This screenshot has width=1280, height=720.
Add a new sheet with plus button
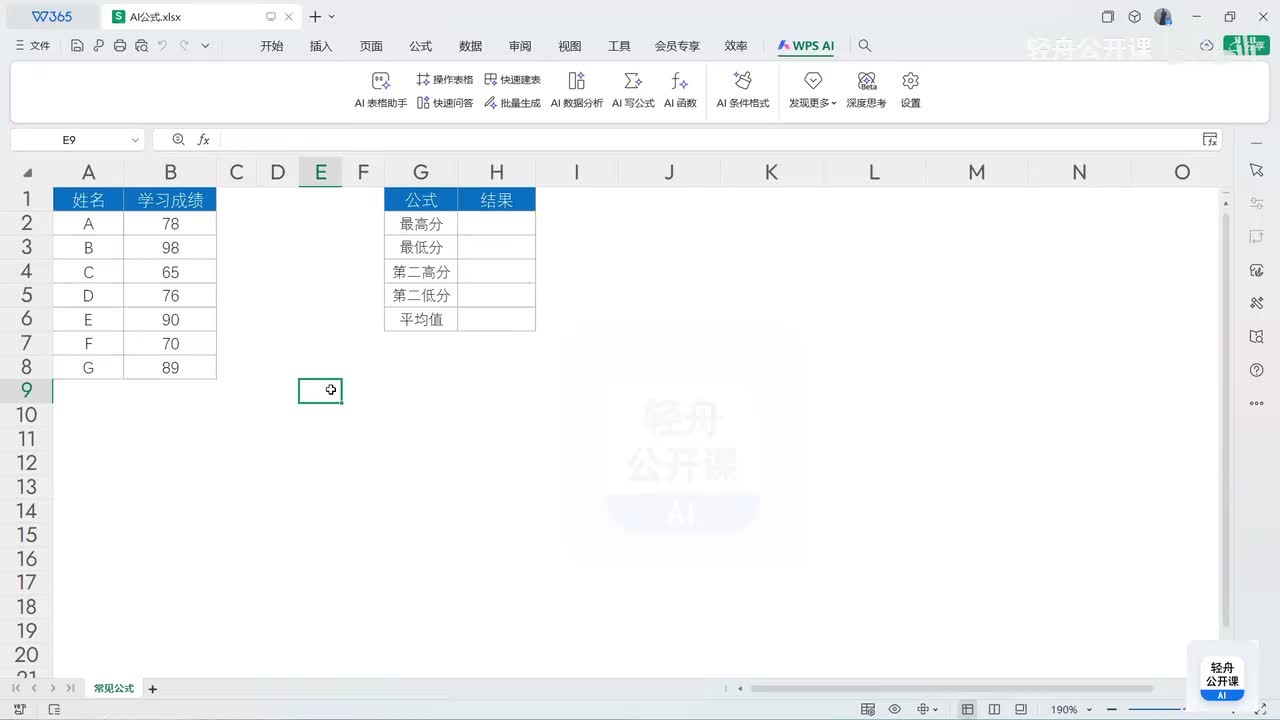coord(153,688)
